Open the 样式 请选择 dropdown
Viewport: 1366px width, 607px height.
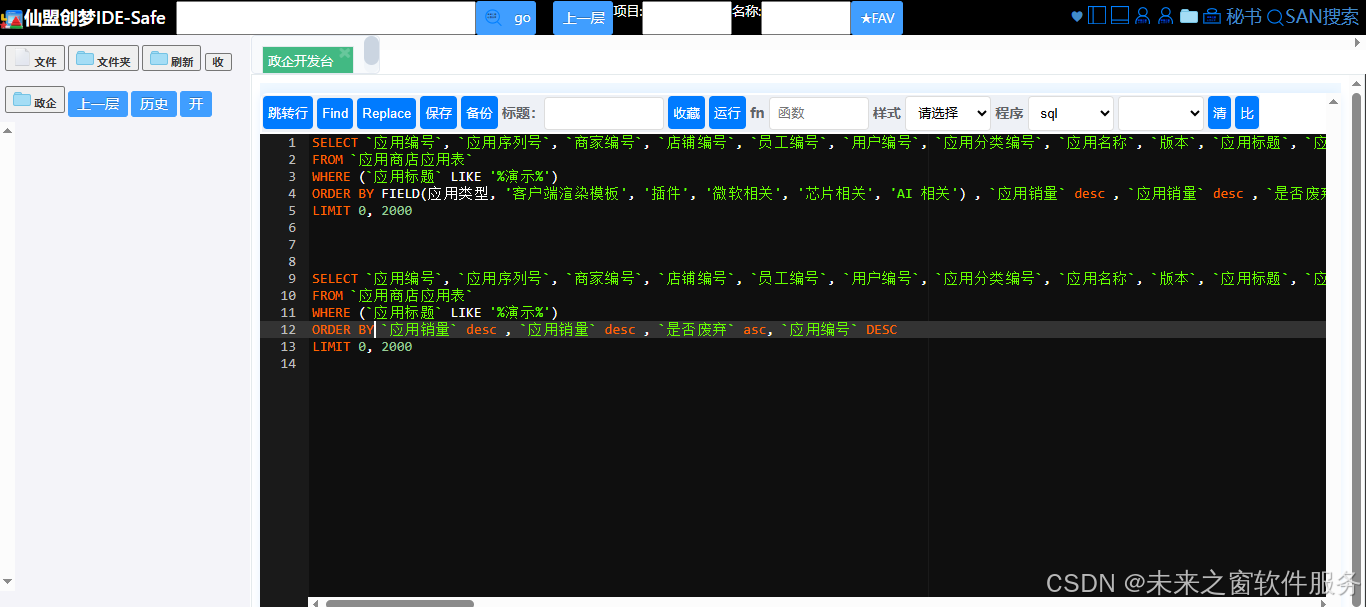[948, 113]
